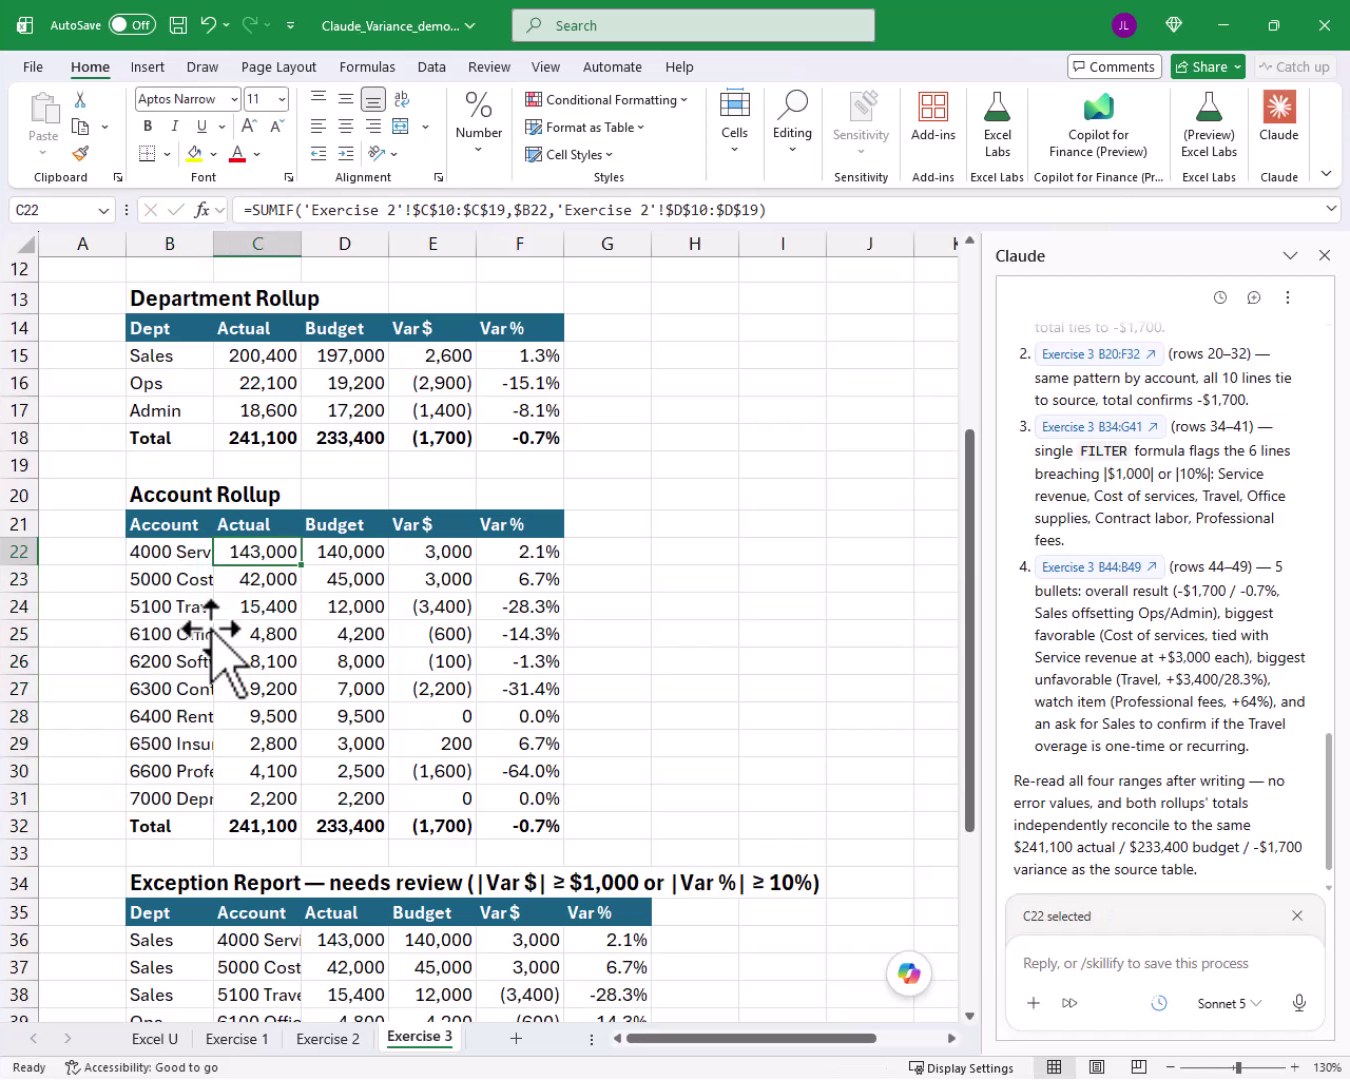
Task: Click the Increase Indent icon
Action: (346, 154)
